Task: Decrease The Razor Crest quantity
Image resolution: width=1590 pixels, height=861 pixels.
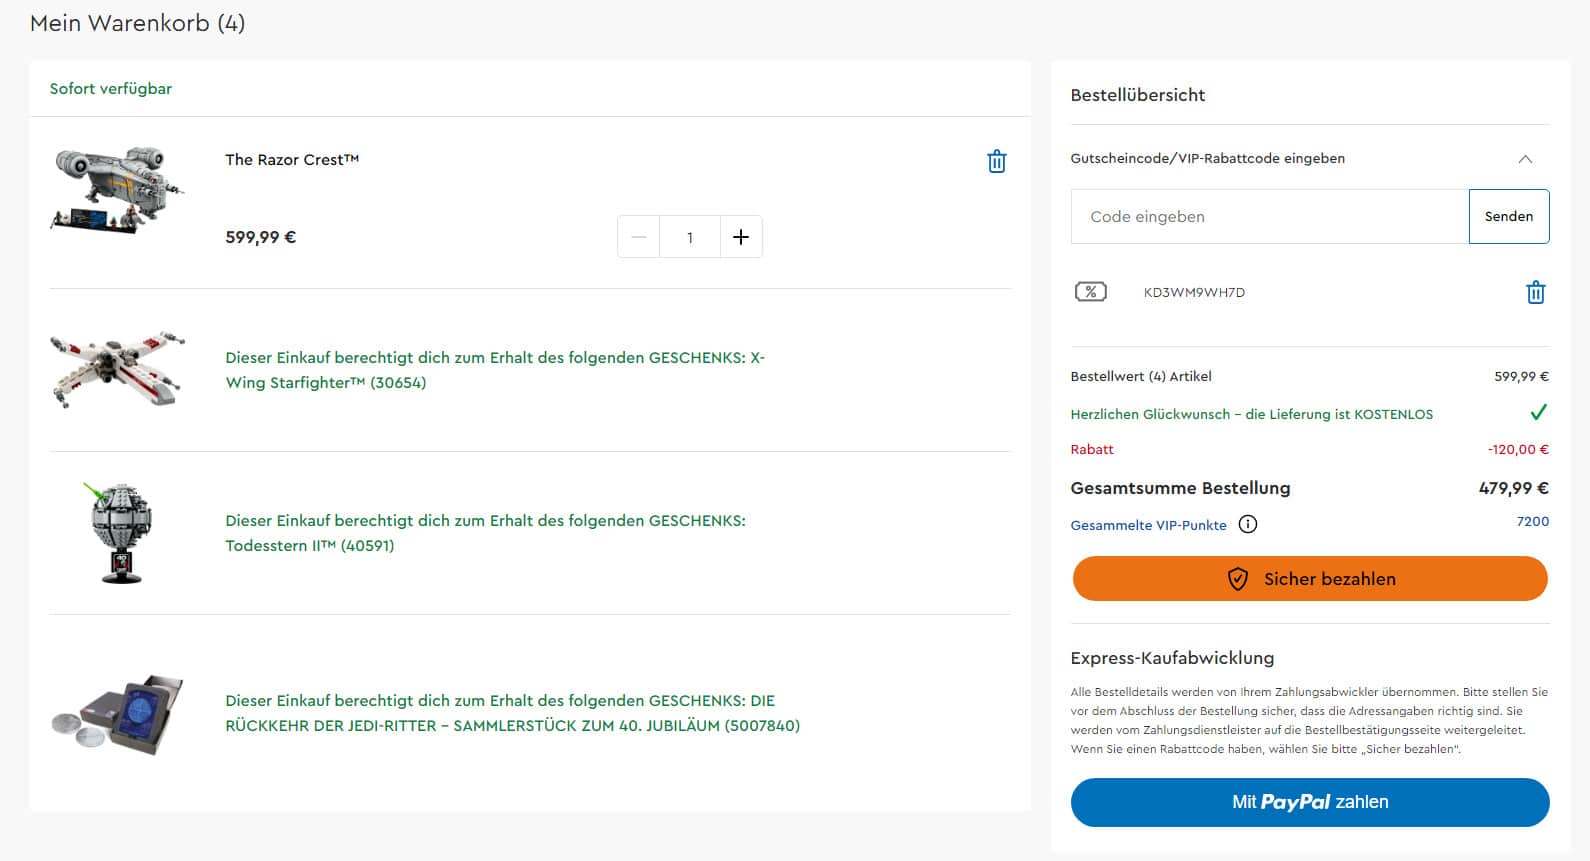Action: (639, 237)
